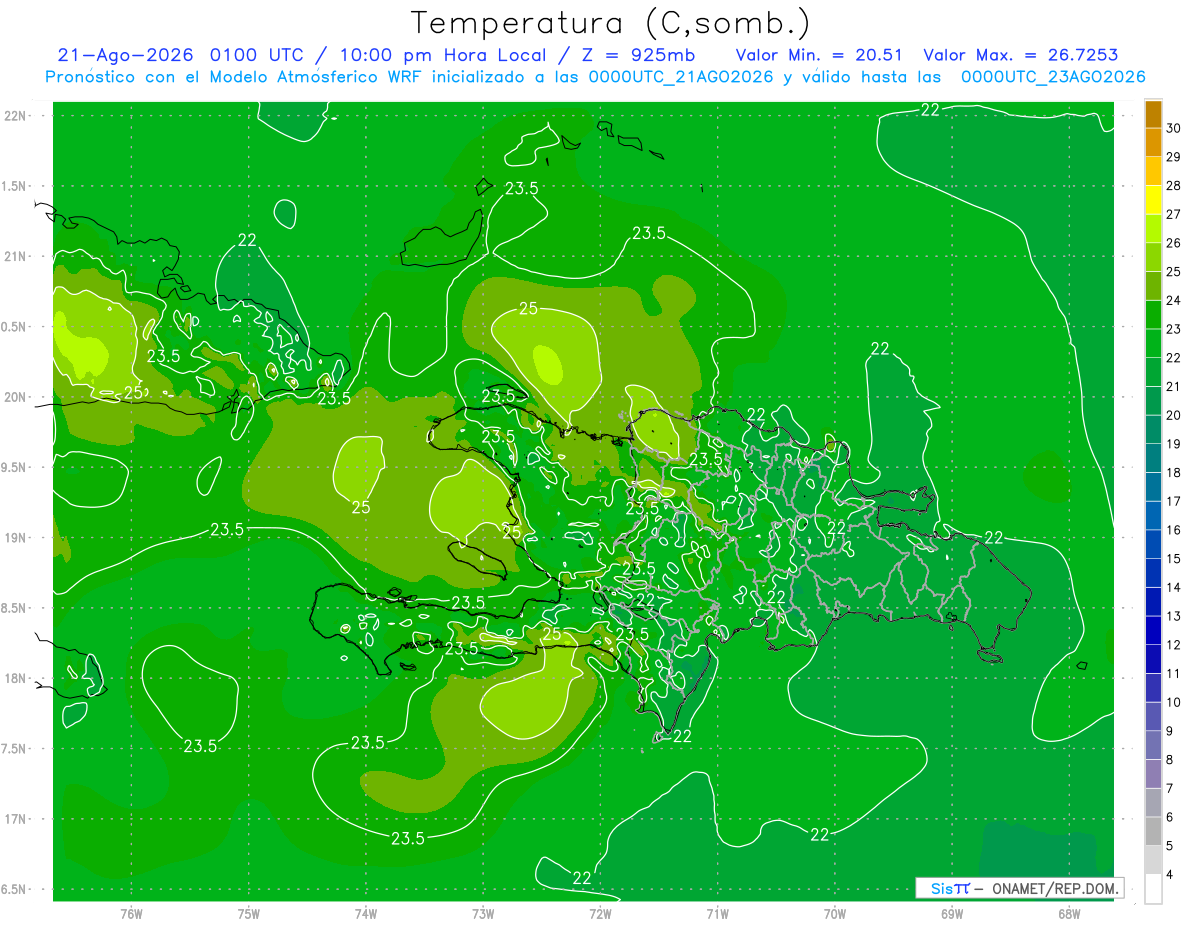Click the '9.5N' latitude axis label

(15, 467)
